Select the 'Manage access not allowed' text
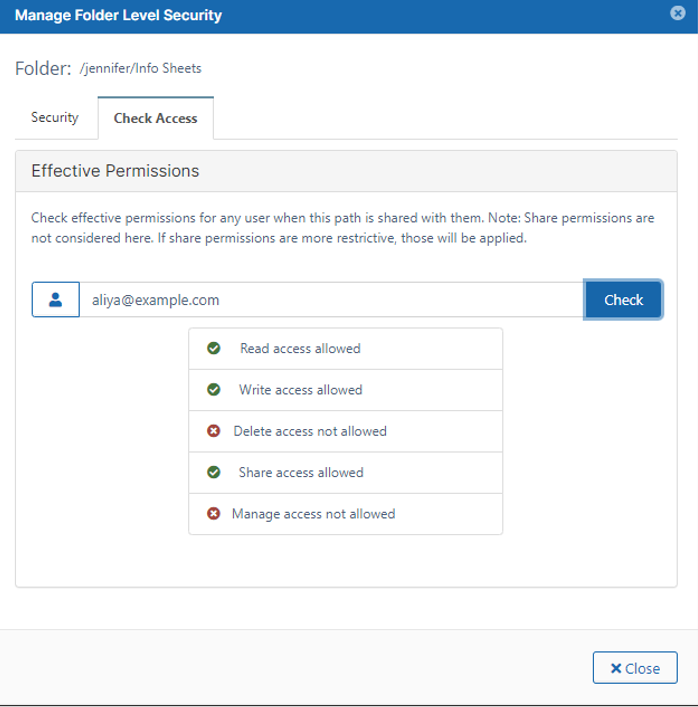698x707 pixels. click(x=313, y=514)
